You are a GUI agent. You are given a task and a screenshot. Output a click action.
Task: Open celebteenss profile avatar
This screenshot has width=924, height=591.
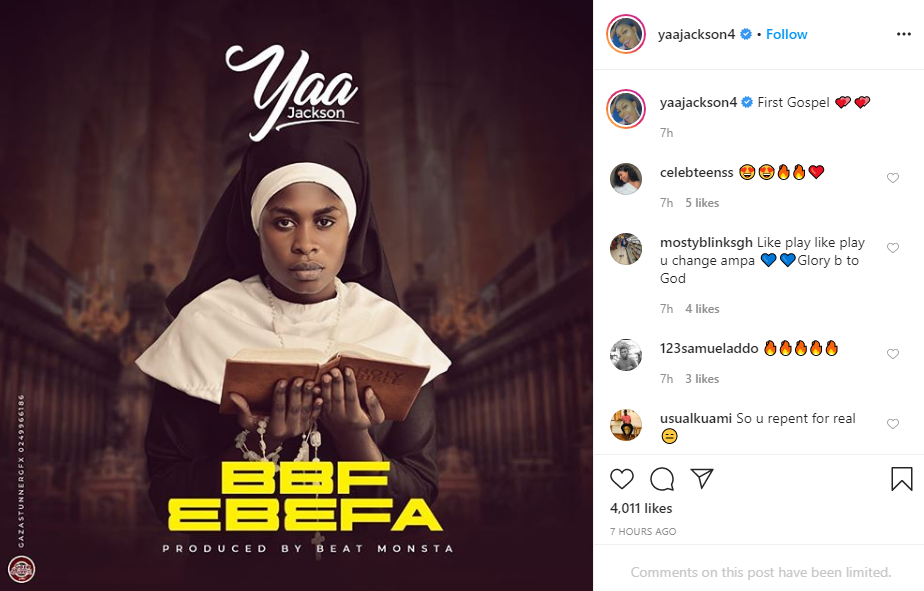tap(626, 179)
